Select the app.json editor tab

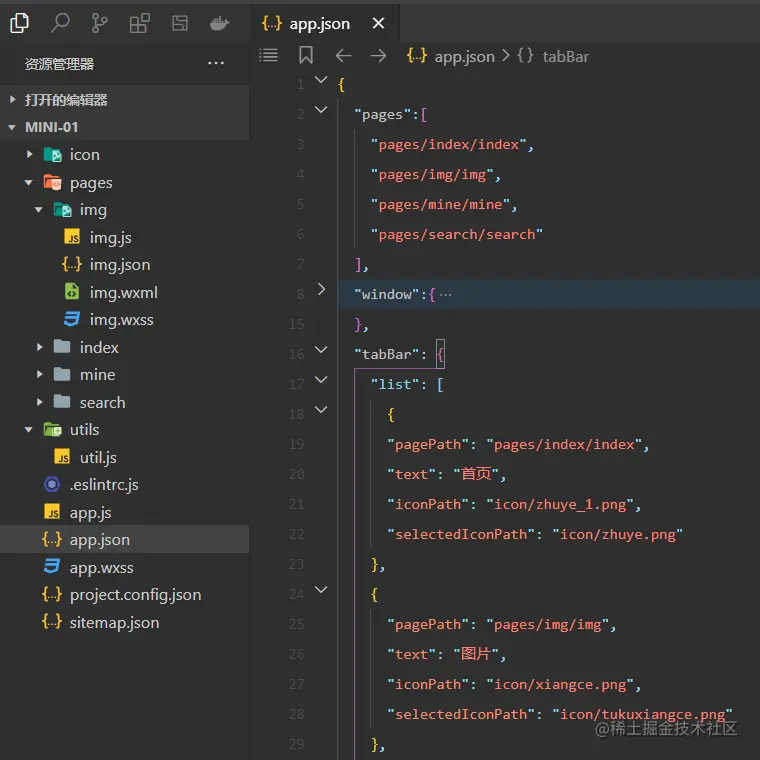324,23
